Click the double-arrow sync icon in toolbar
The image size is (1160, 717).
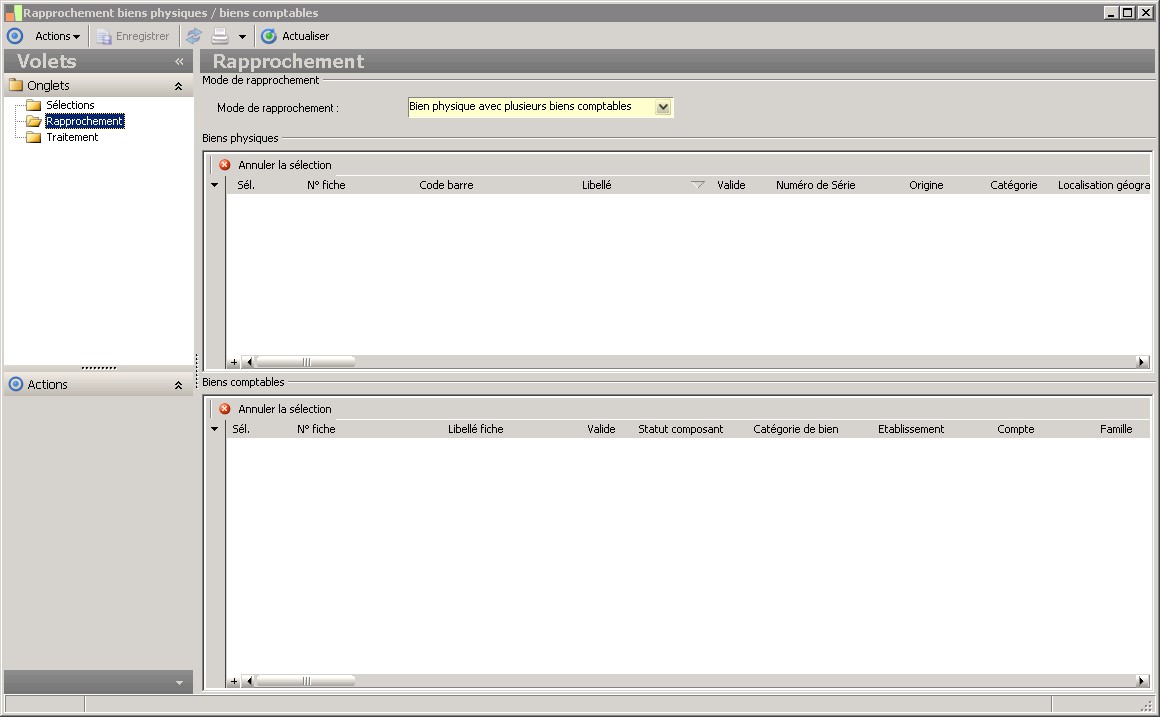(194, 36)
